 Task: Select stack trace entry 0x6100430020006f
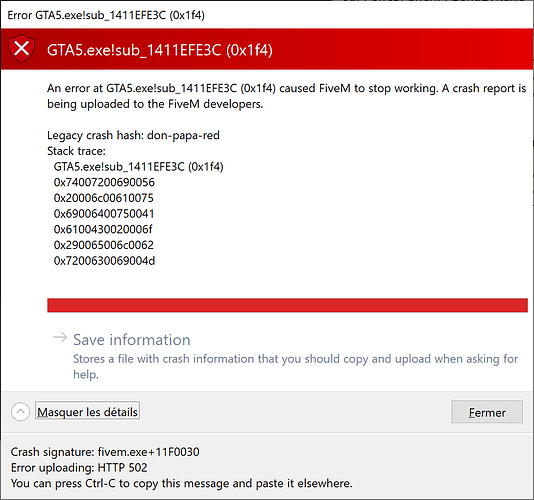tap(103, 229)
